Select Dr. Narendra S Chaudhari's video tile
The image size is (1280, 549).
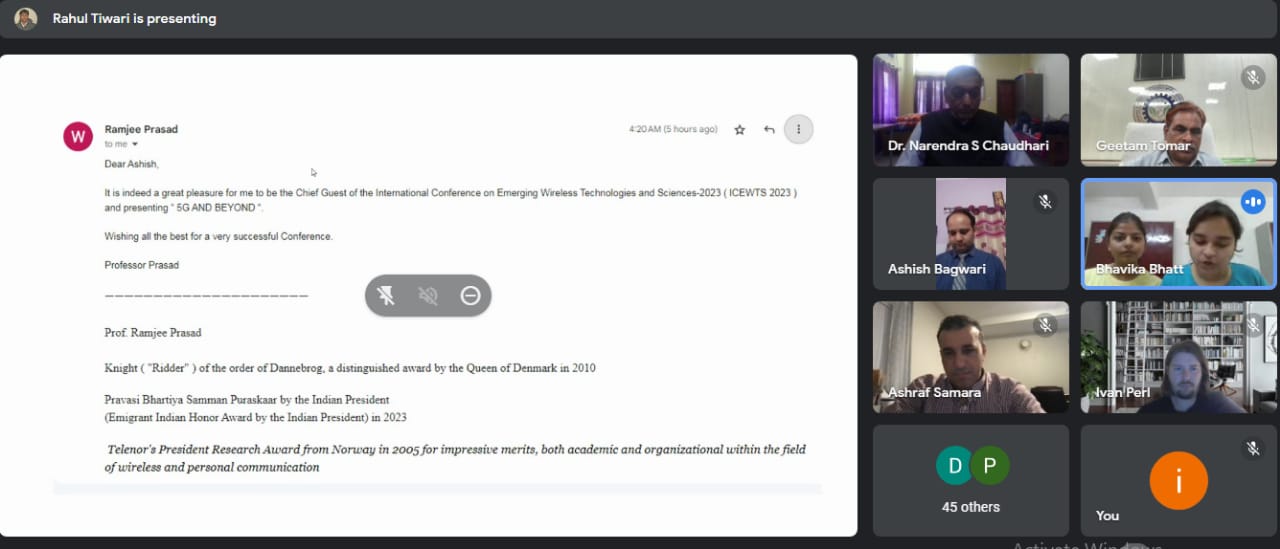971,110
